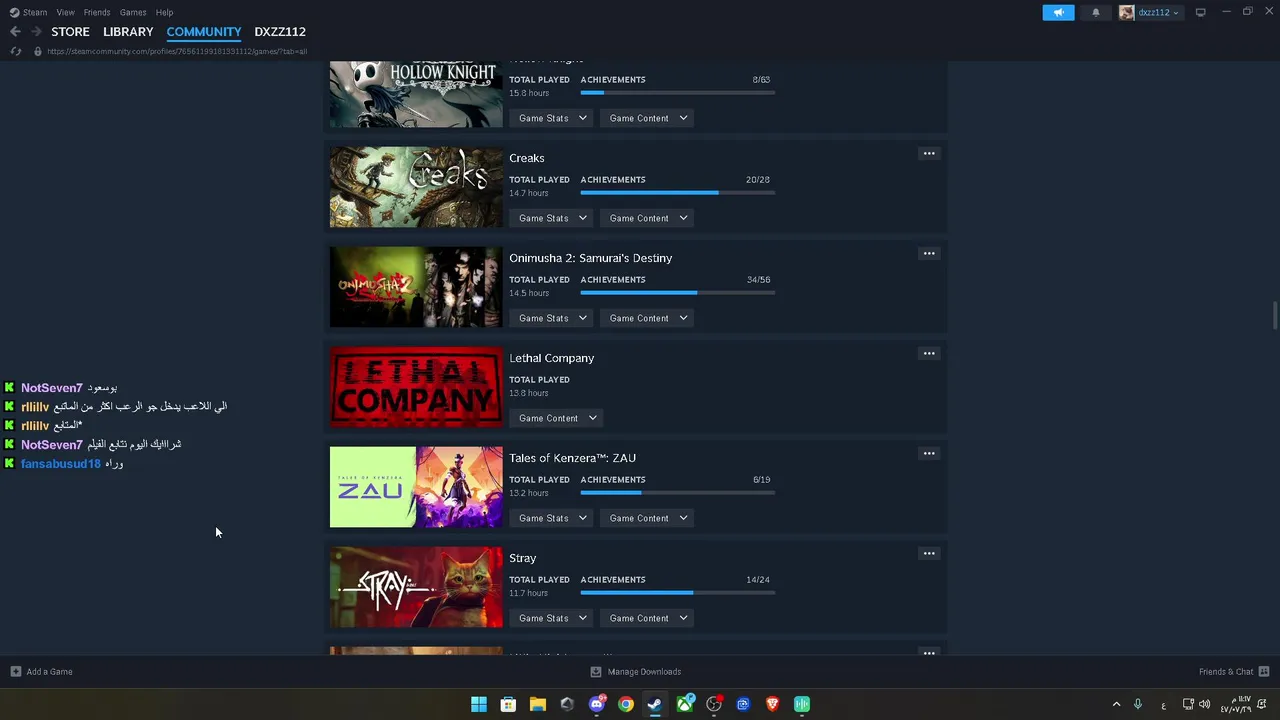The width and height of the screenshot is (1280, 720).
Task: Expand Game Stats dropdown for Onimusha 2
Action: pos(553,318)
